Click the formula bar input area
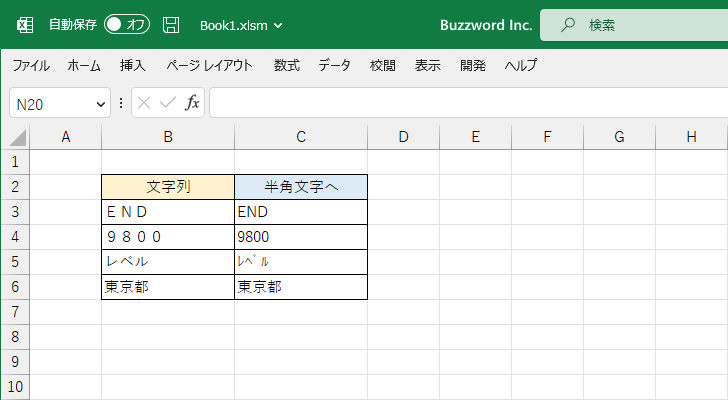This screenshot has height=400, width=728. 468,103
